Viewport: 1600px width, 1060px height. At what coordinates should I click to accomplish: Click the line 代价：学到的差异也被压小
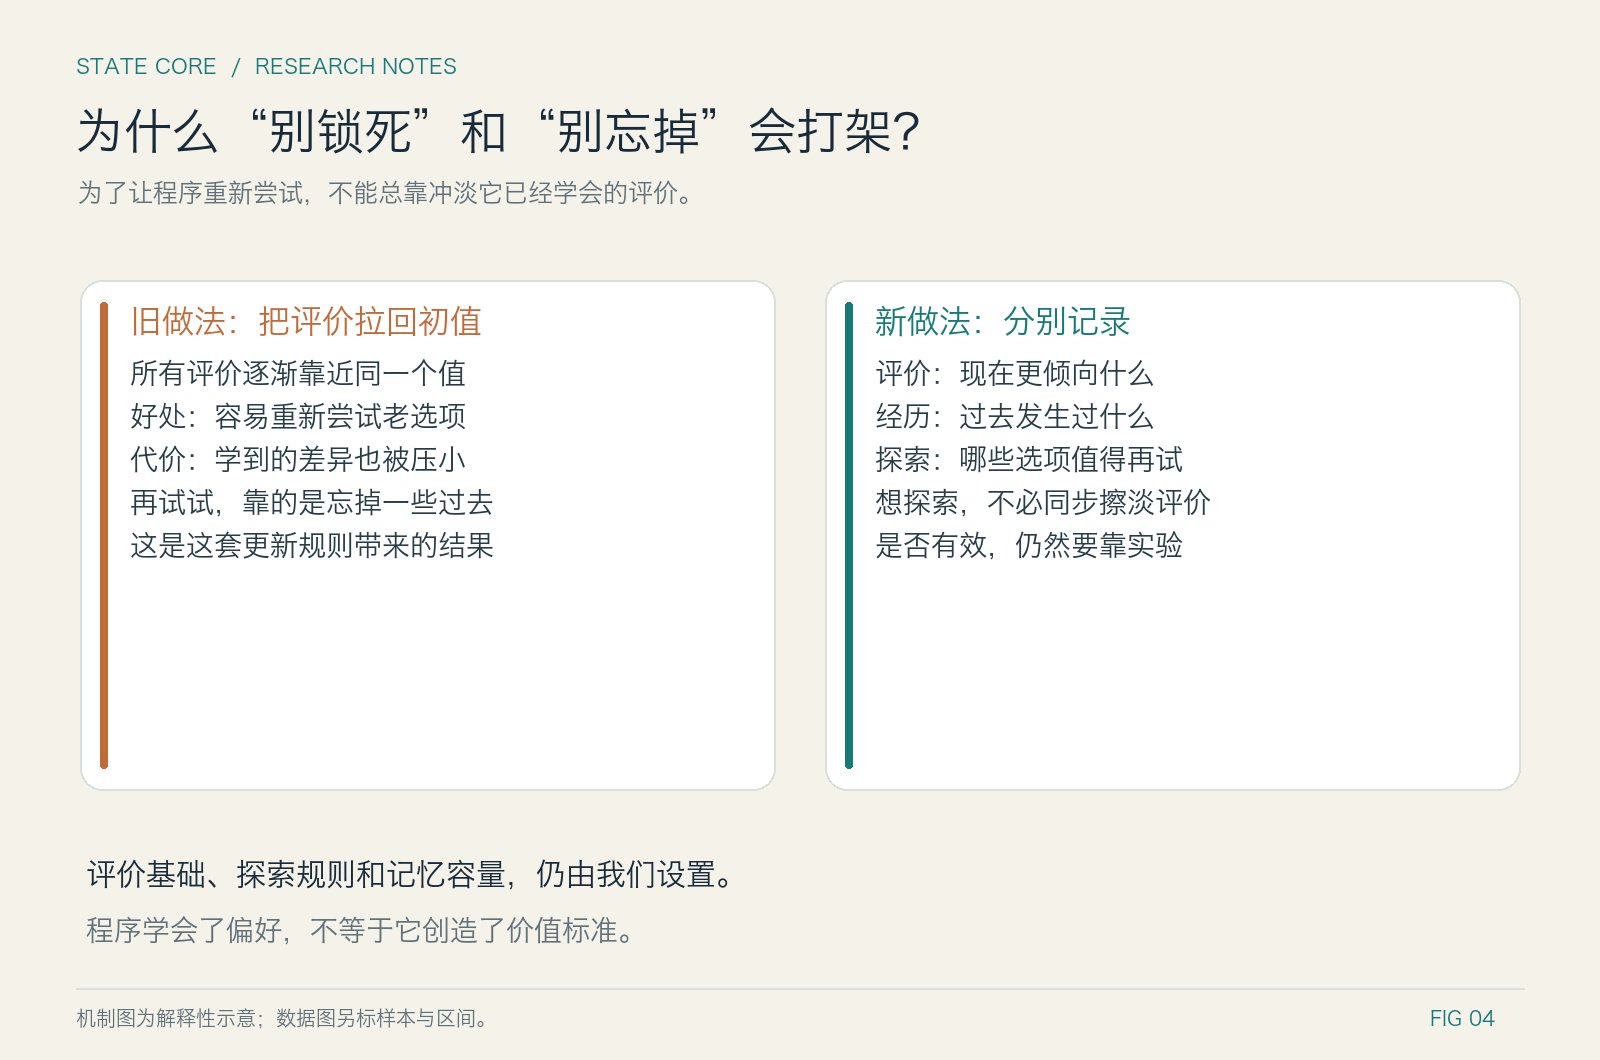(x=298, y=459)
